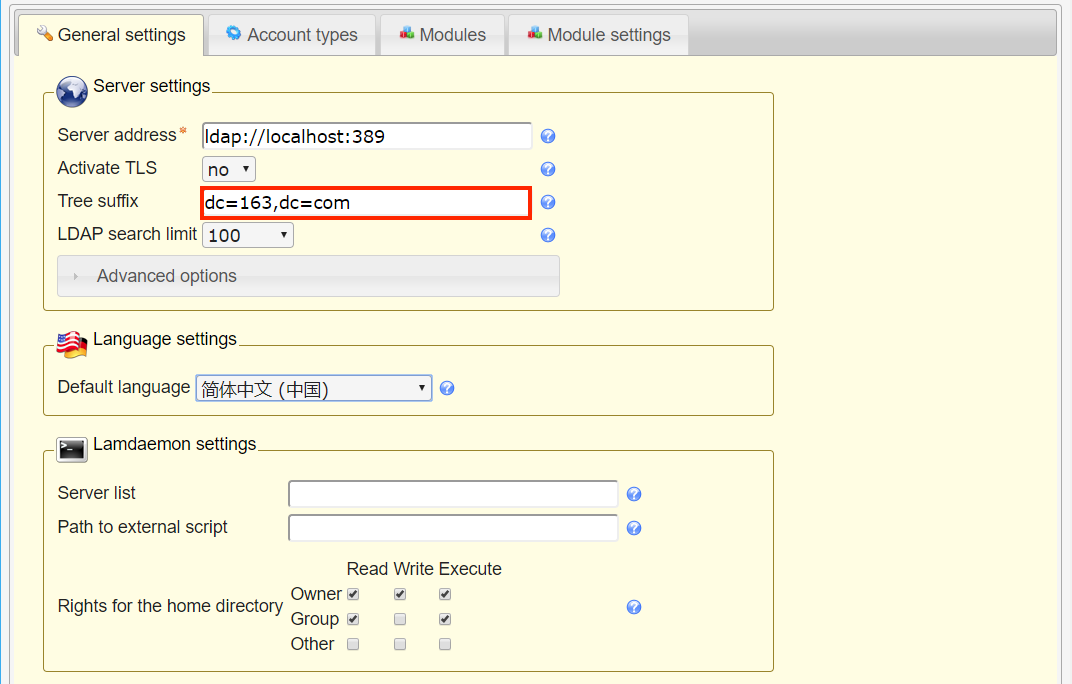The height and width of the screenshot is (684, 1072).
Task: Click the Tree suffix input field
Action: point(366,203)
